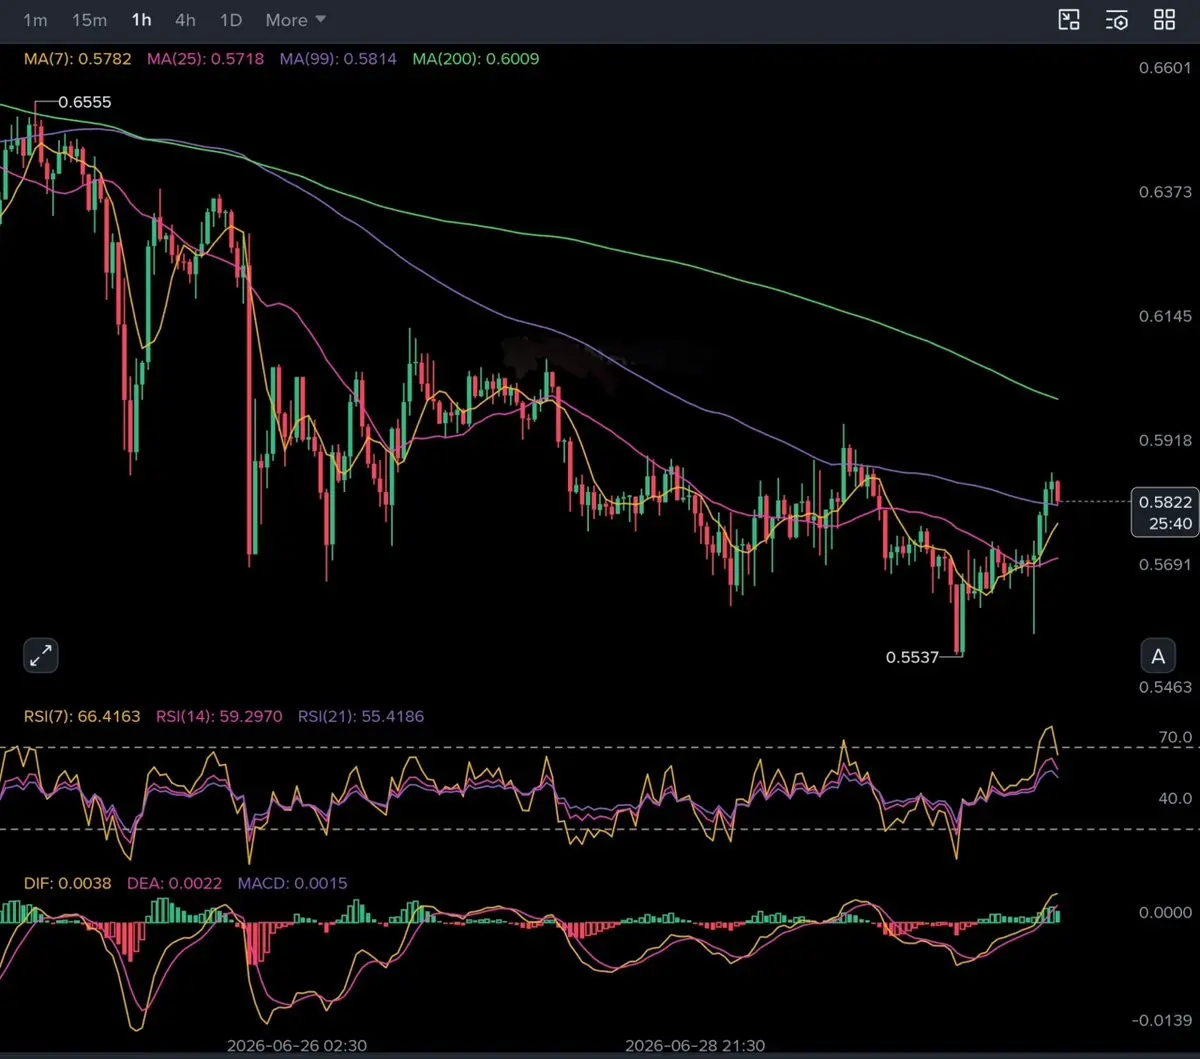
Task: Click the 0.6555 high price marker
Action: [84, 102]
